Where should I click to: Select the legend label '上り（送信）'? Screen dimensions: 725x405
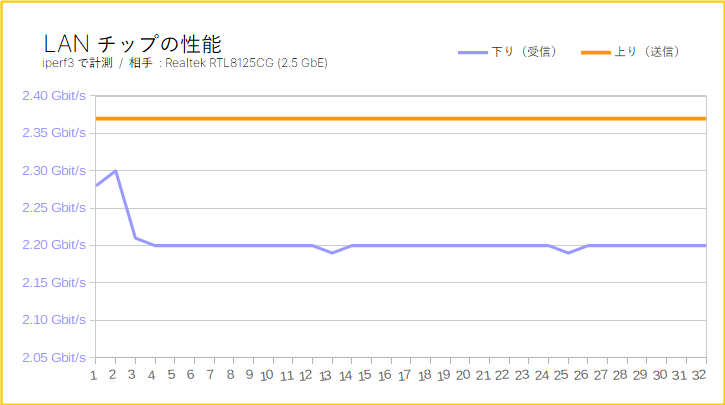[649, 52]
